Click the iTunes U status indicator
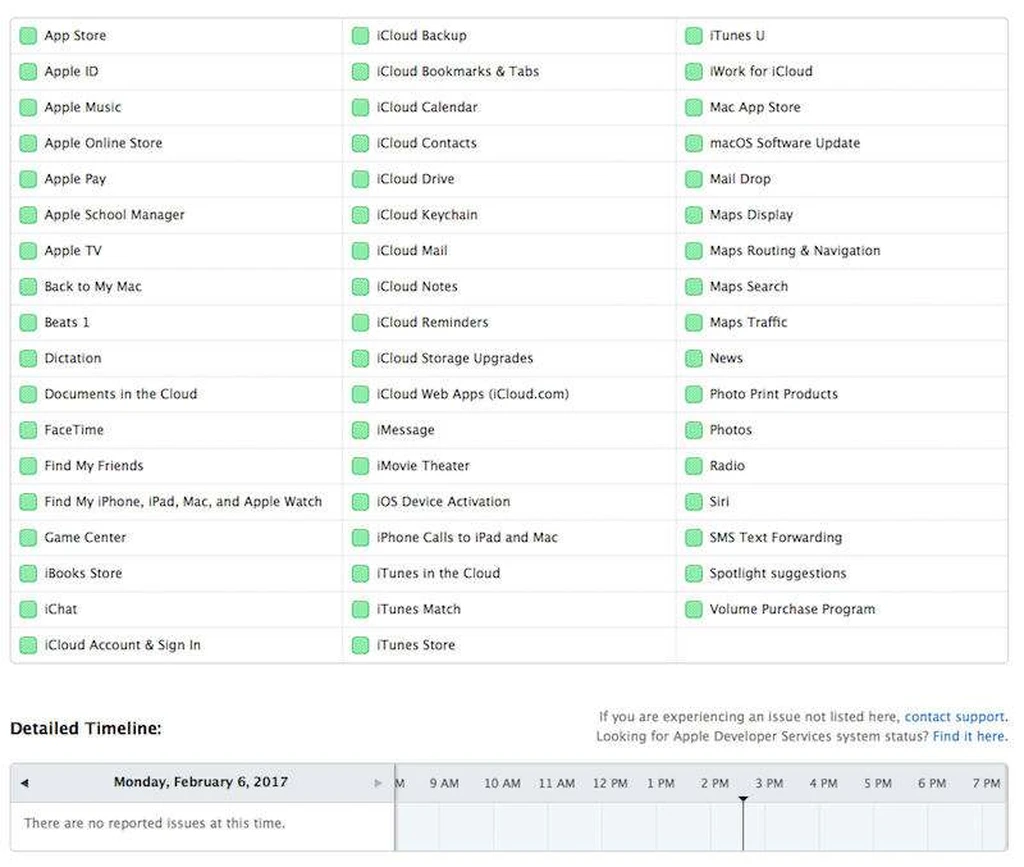Screen dimensions: 1024x867 coord(694,36)
